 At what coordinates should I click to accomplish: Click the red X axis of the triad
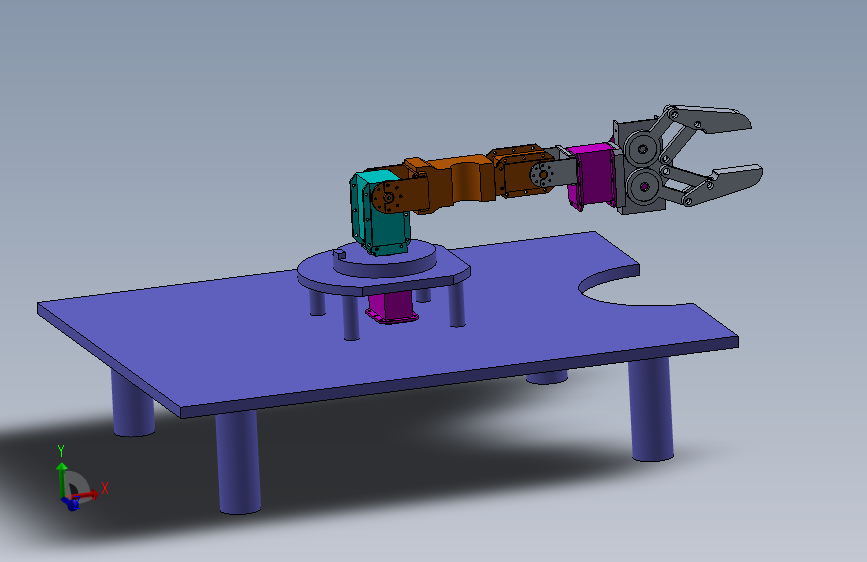pos(87,495)
